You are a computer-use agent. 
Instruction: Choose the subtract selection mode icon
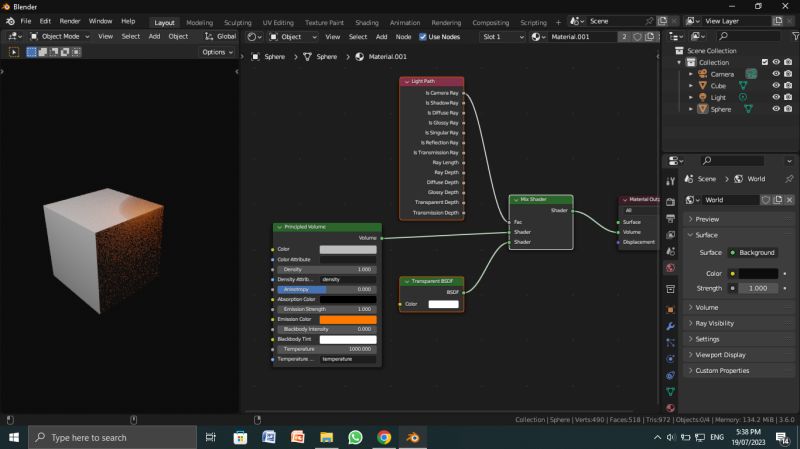pyautogui.click(x=54, y=52)
